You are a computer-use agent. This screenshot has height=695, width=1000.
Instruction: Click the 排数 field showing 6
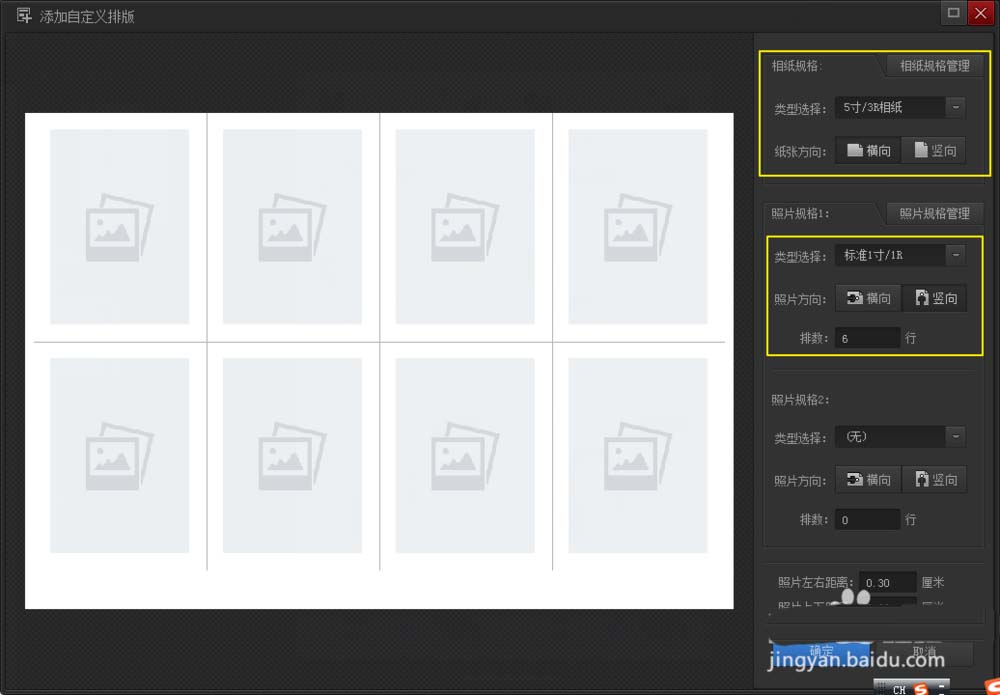pyautogui.click(x=867, y=338)
